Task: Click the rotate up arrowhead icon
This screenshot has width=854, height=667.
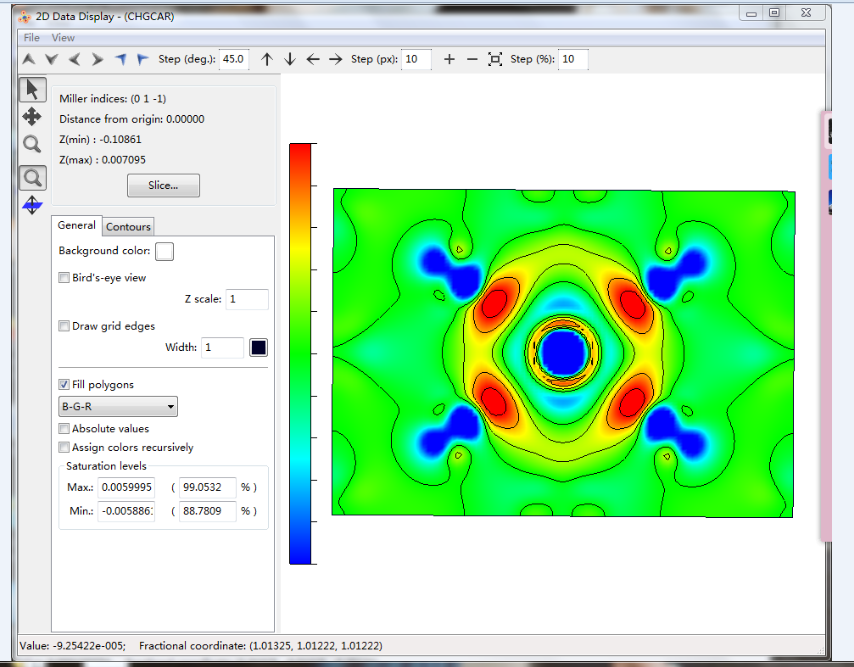Action: tap(29, 60)
